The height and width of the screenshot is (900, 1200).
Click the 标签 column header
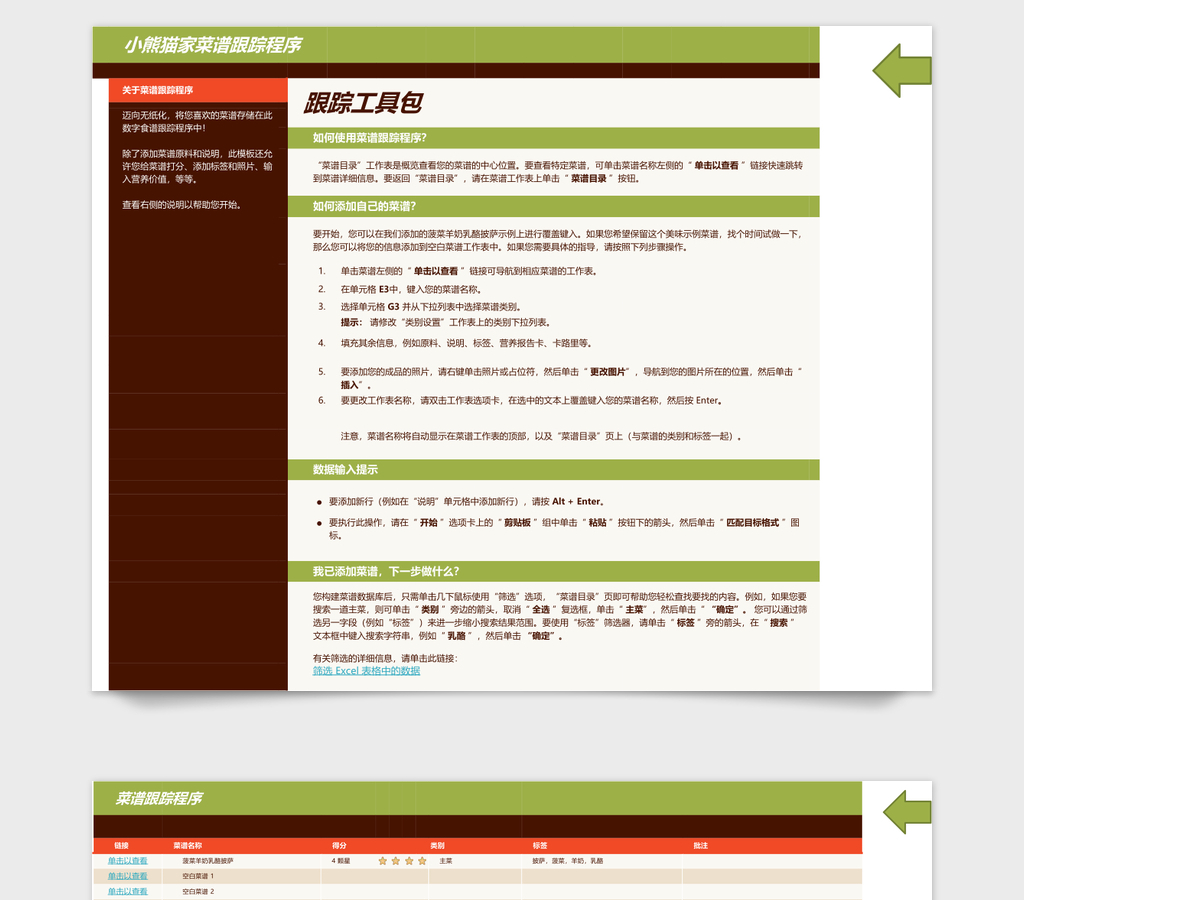point(540,846)
